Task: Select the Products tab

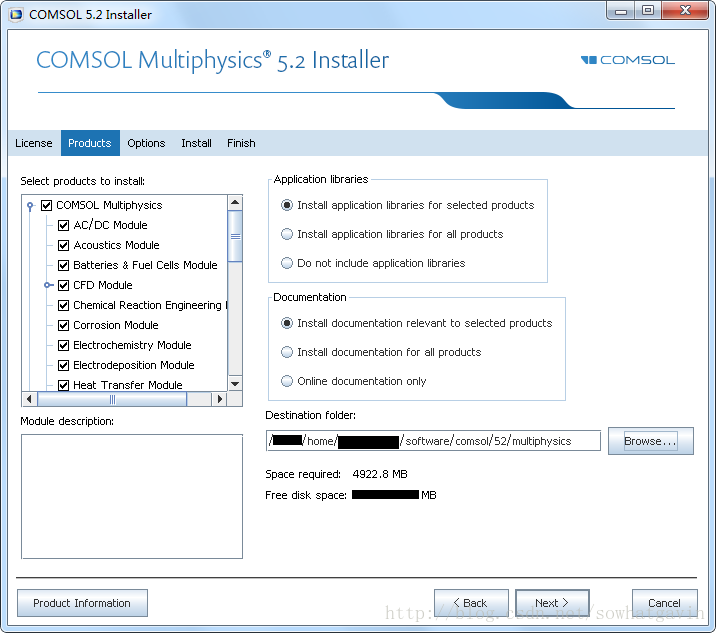Action: click(90, 143)
